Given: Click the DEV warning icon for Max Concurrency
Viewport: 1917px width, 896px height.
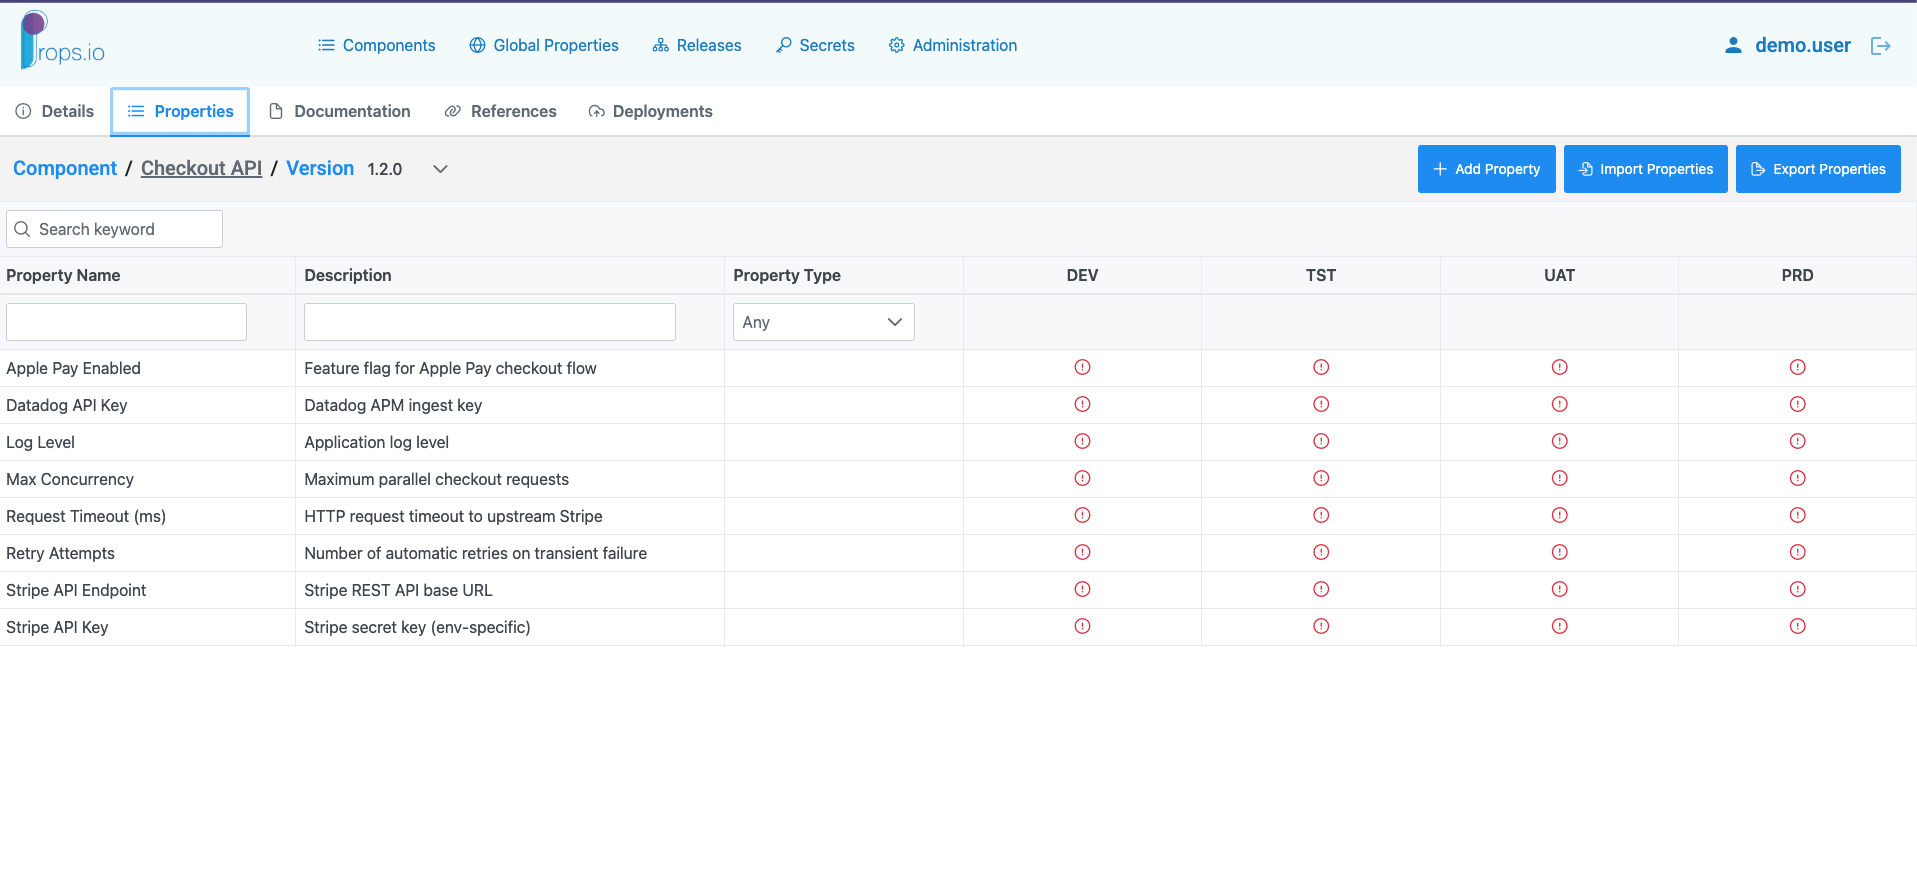Looking at the screenshot, I should point(1082,478).
